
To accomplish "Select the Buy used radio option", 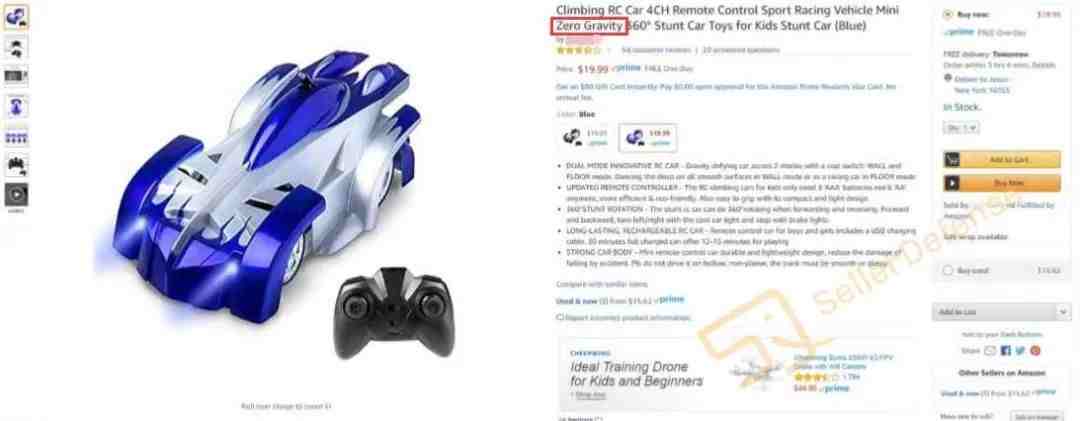I will coord(948,271).
